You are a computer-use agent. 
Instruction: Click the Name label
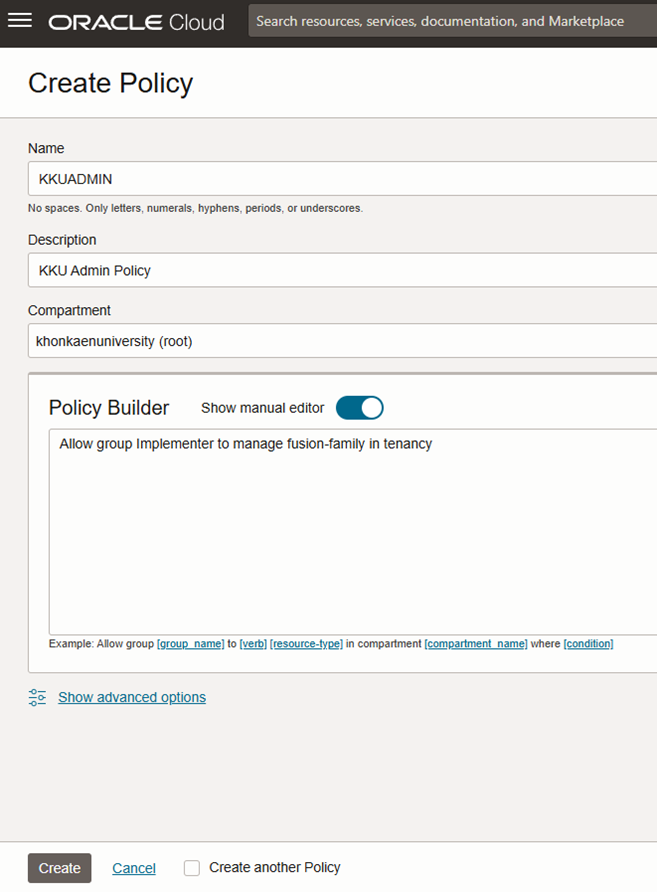point(46,148)
